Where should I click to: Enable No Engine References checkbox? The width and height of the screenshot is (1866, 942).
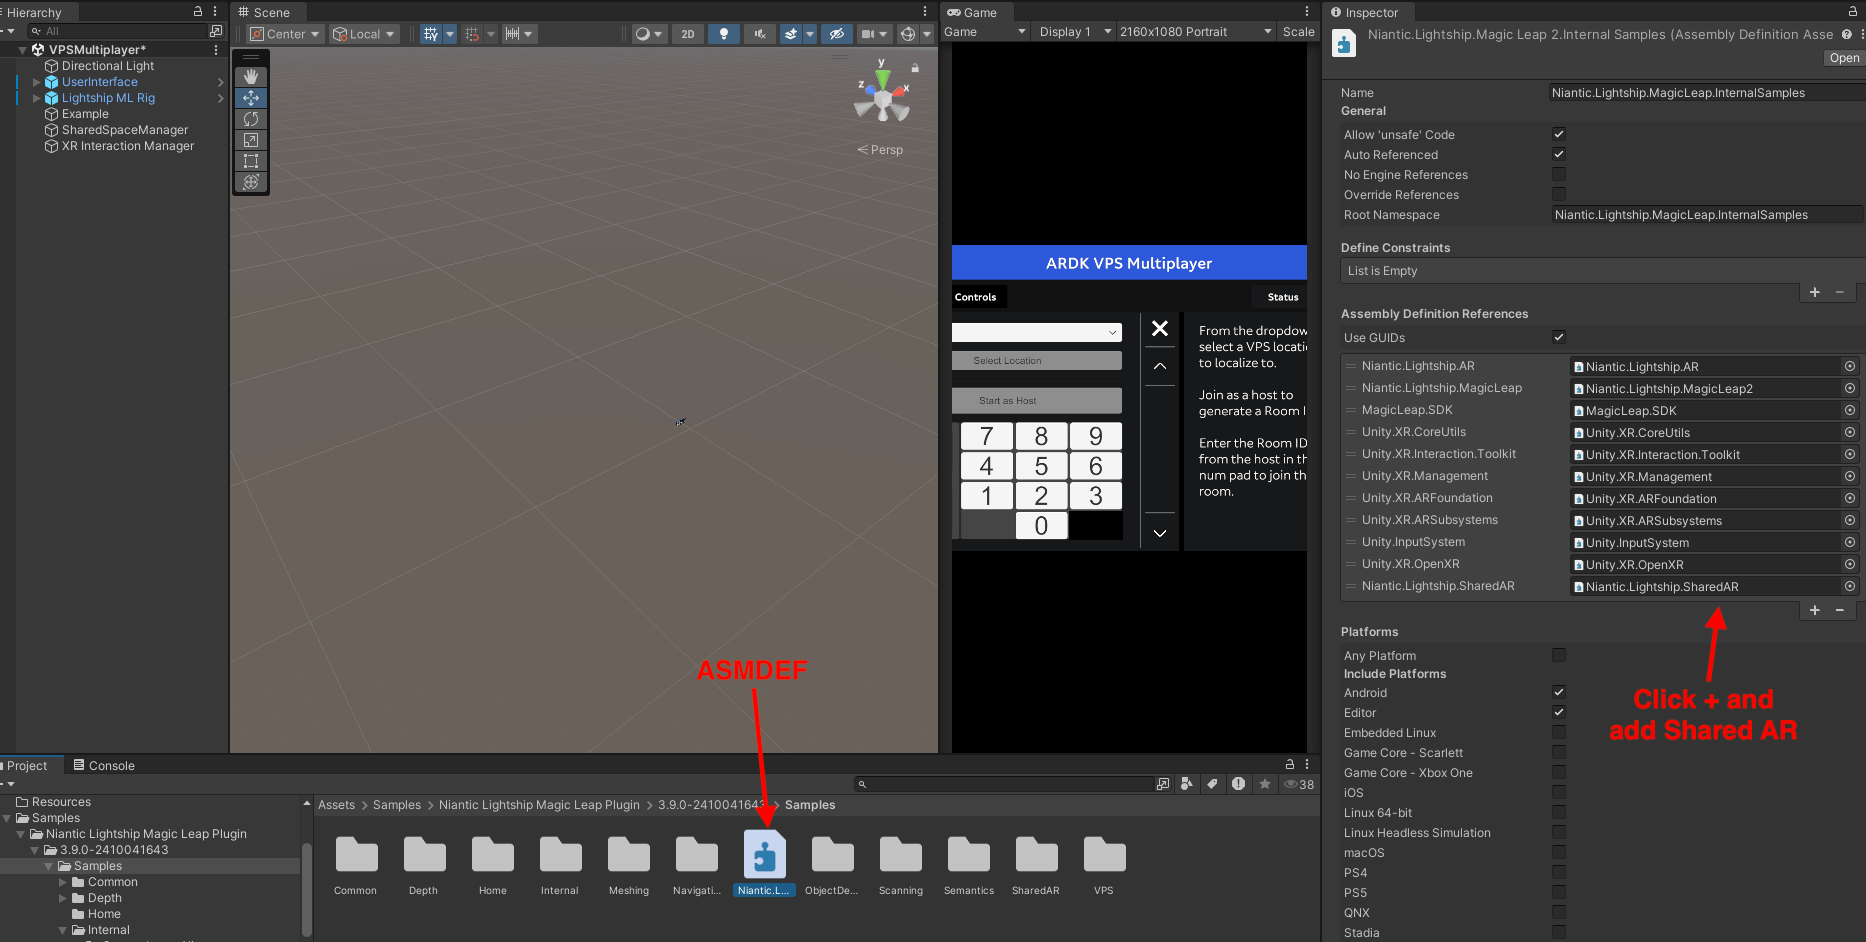[1558, 174]
